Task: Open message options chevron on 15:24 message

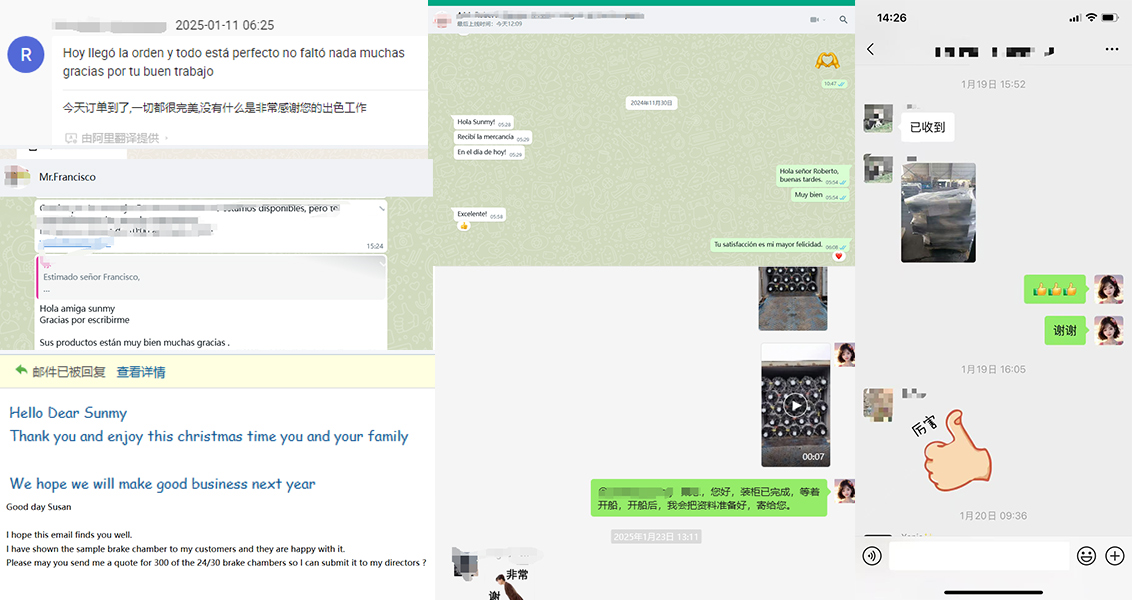Action: [x=380, y=208]
